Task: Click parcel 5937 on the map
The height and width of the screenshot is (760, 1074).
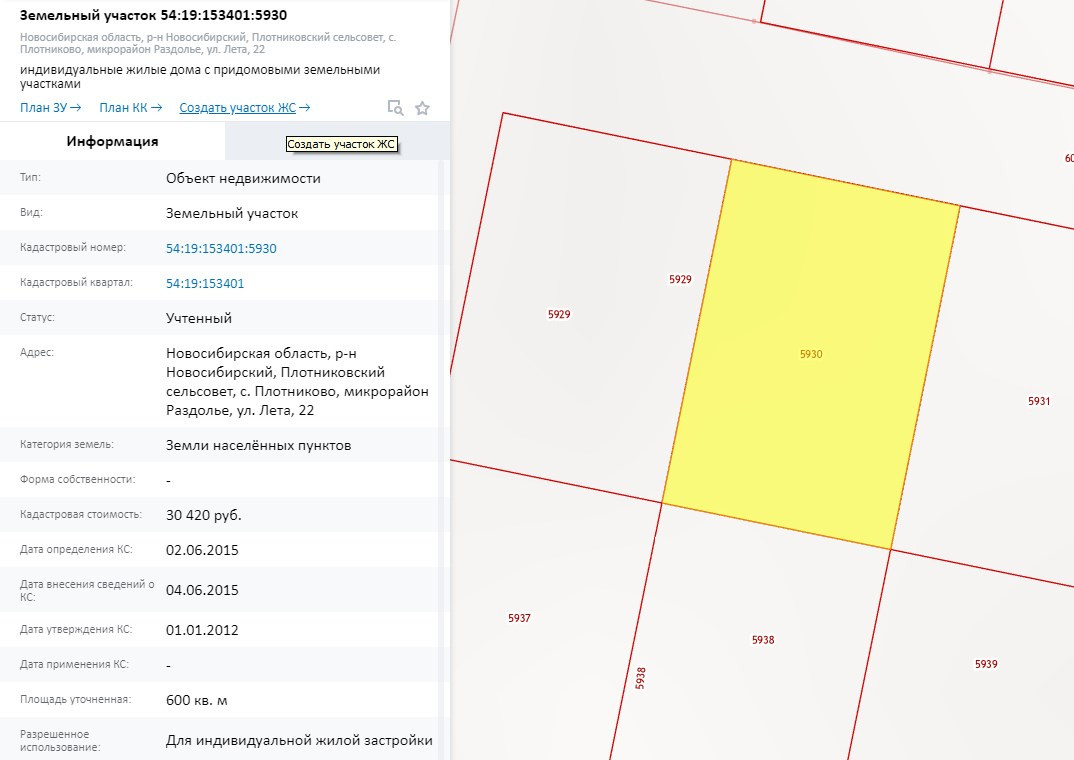Action: 519,619
